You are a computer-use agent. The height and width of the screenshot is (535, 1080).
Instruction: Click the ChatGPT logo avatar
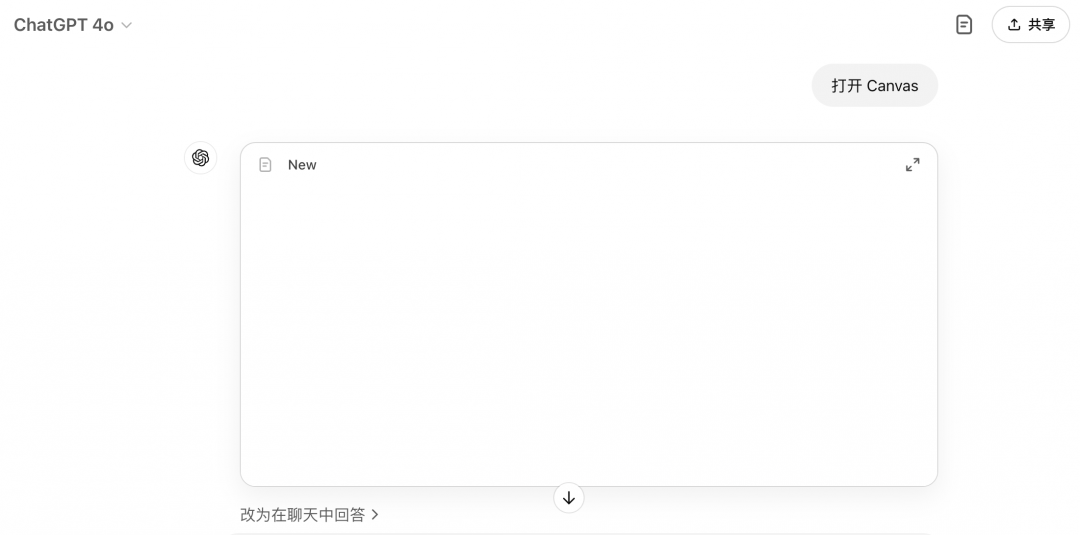pos(200,158)
